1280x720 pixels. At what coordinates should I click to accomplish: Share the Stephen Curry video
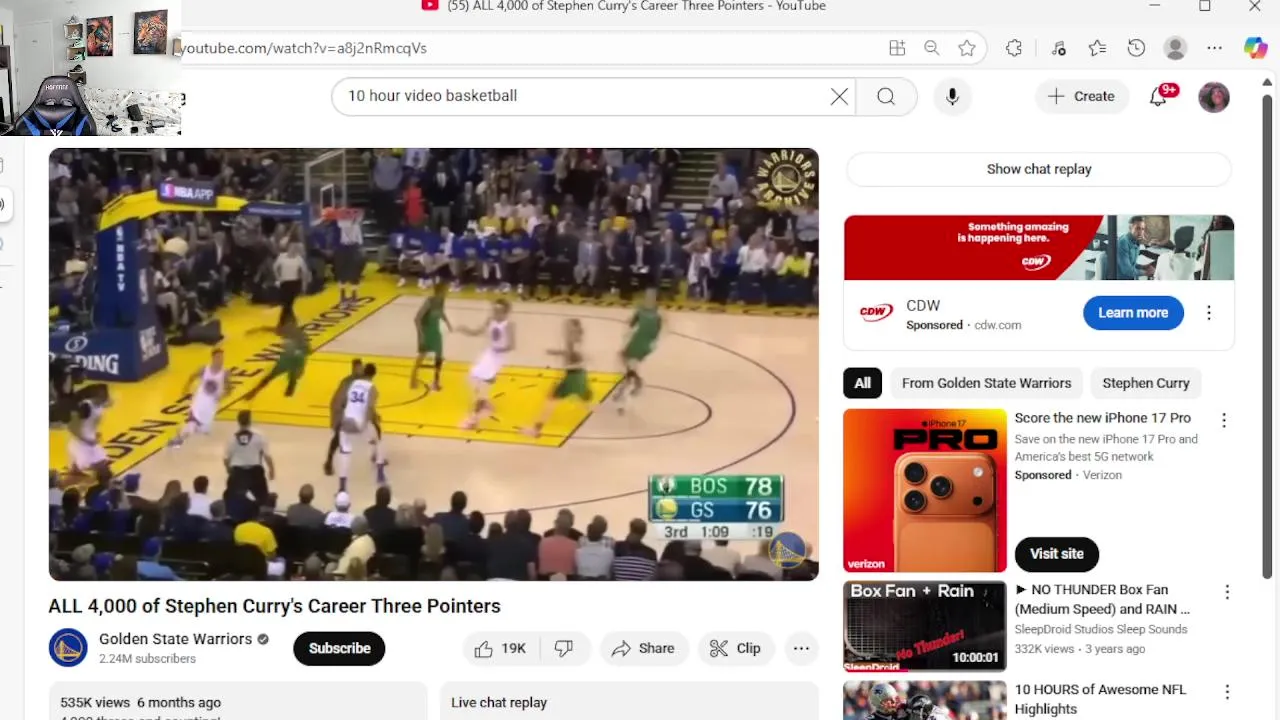[x=644, y=649]
